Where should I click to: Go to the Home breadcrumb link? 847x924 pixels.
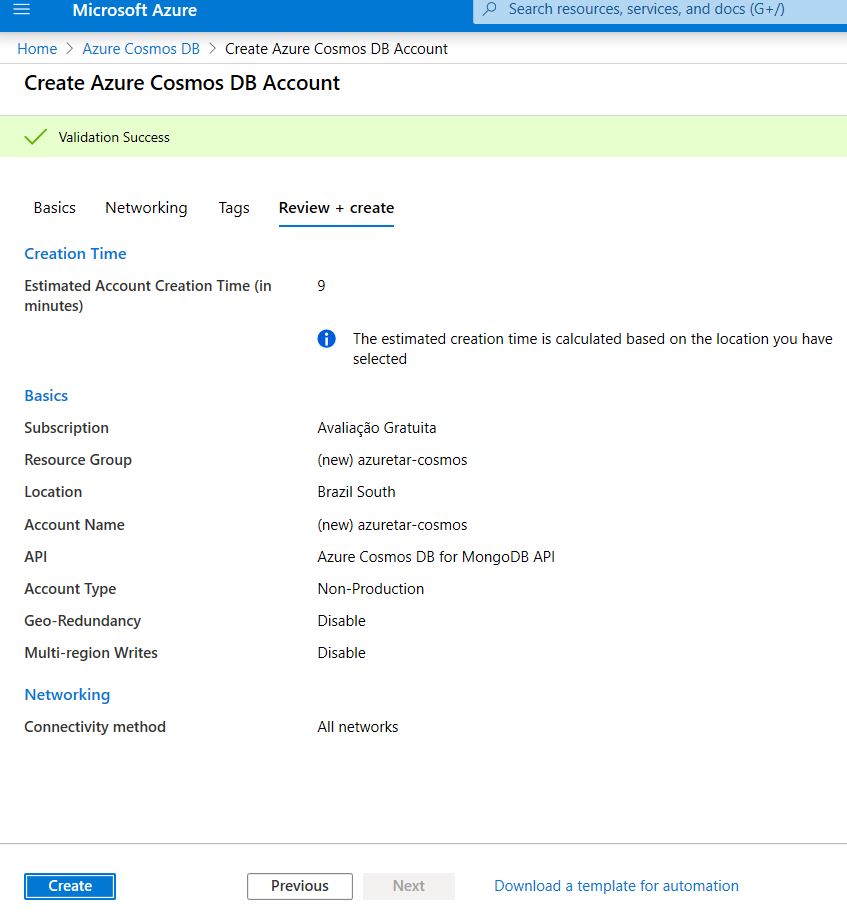[x=37, y=49]
